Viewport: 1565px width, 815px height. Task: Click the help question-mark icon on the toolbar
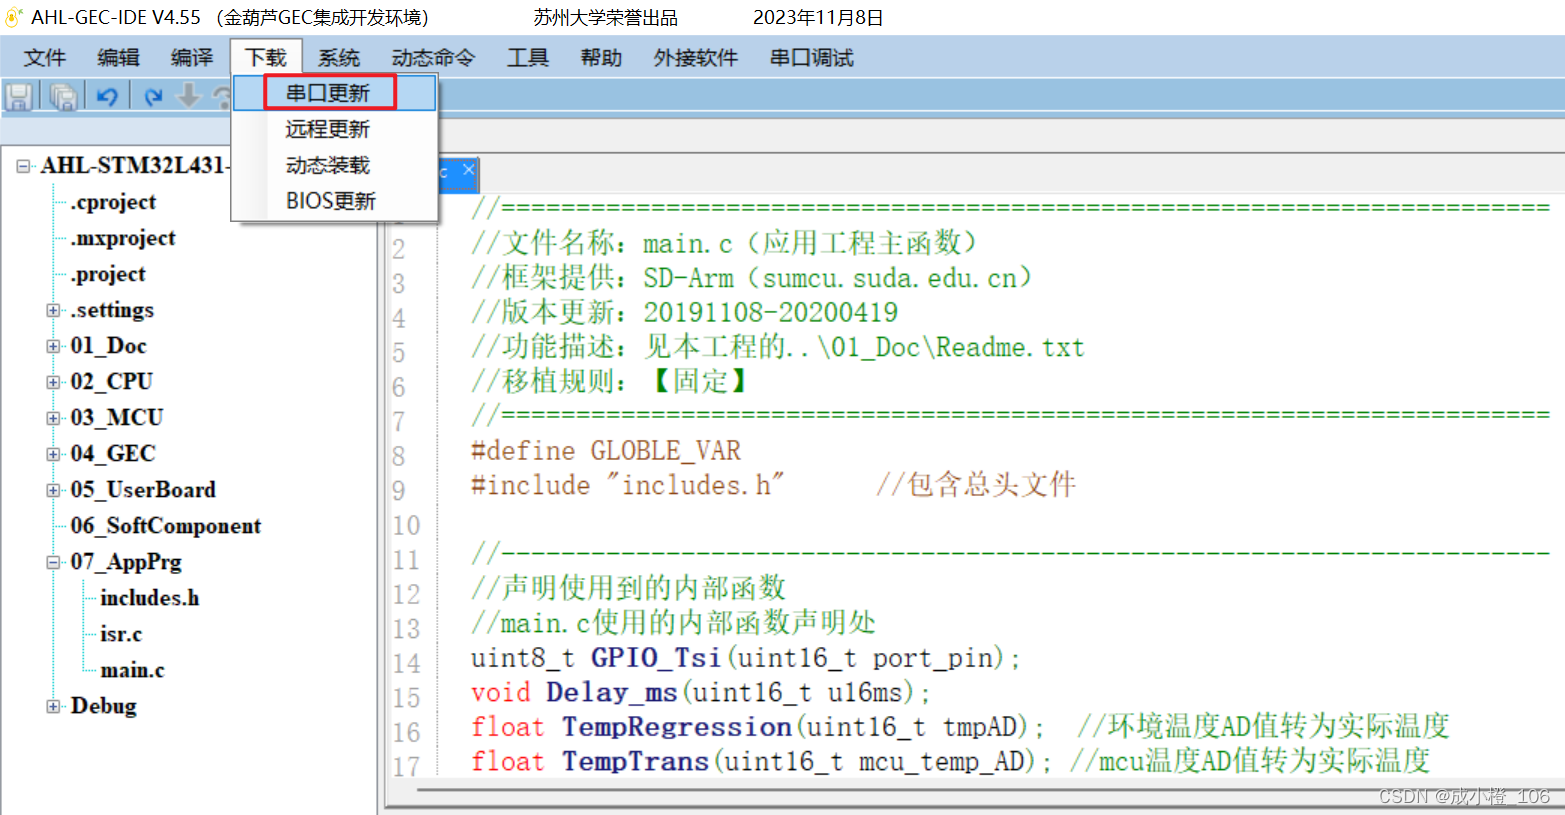222,97
